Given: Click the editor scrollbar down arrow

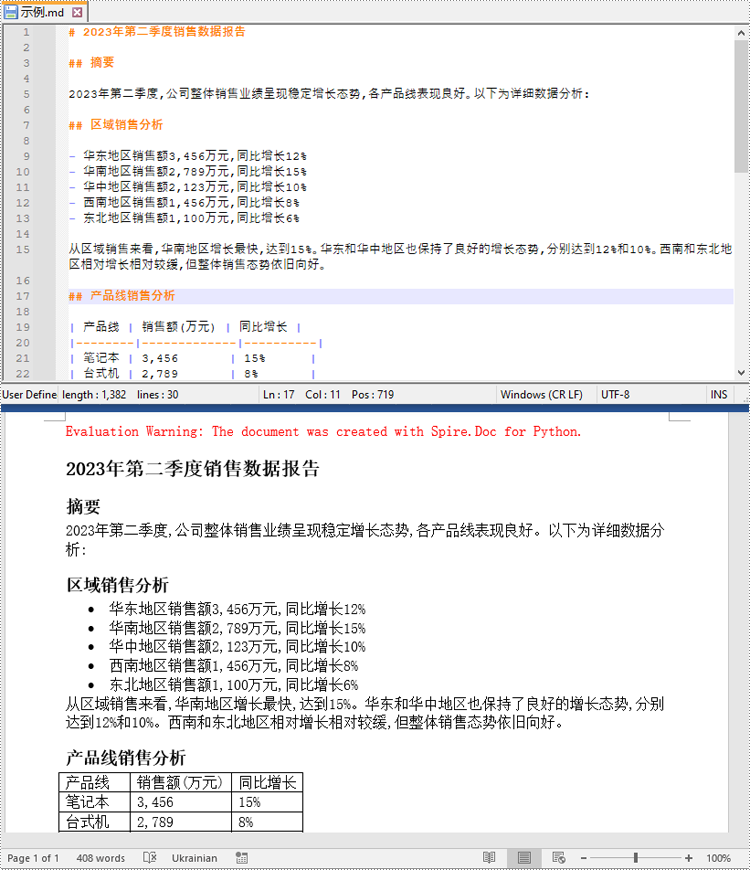Looking at the screenshot, I should coord(741,373).
